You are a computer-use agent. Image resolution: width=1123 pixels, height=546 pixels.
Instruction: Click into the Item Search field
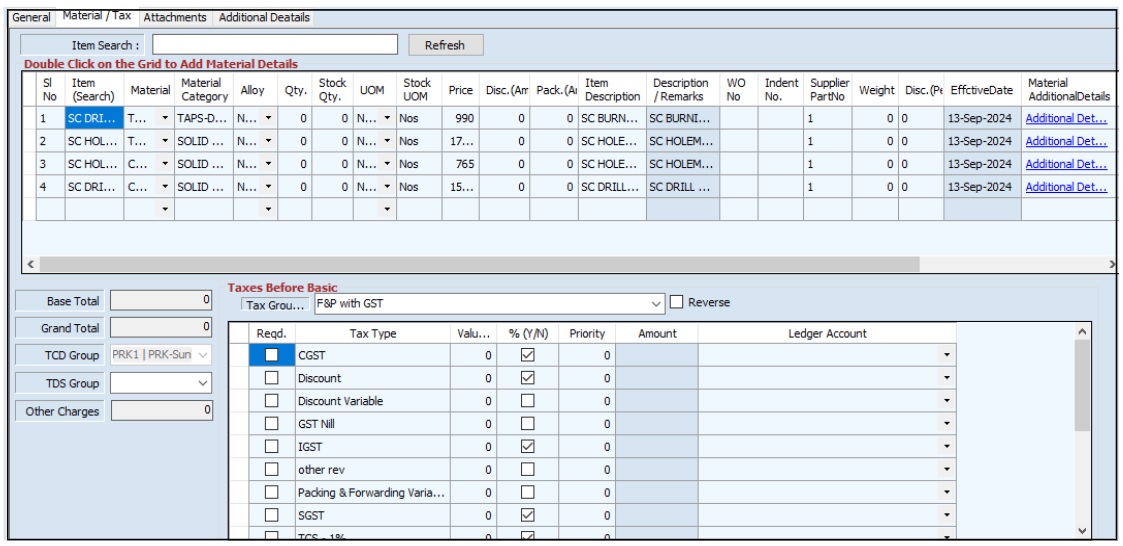coord(278,45)
